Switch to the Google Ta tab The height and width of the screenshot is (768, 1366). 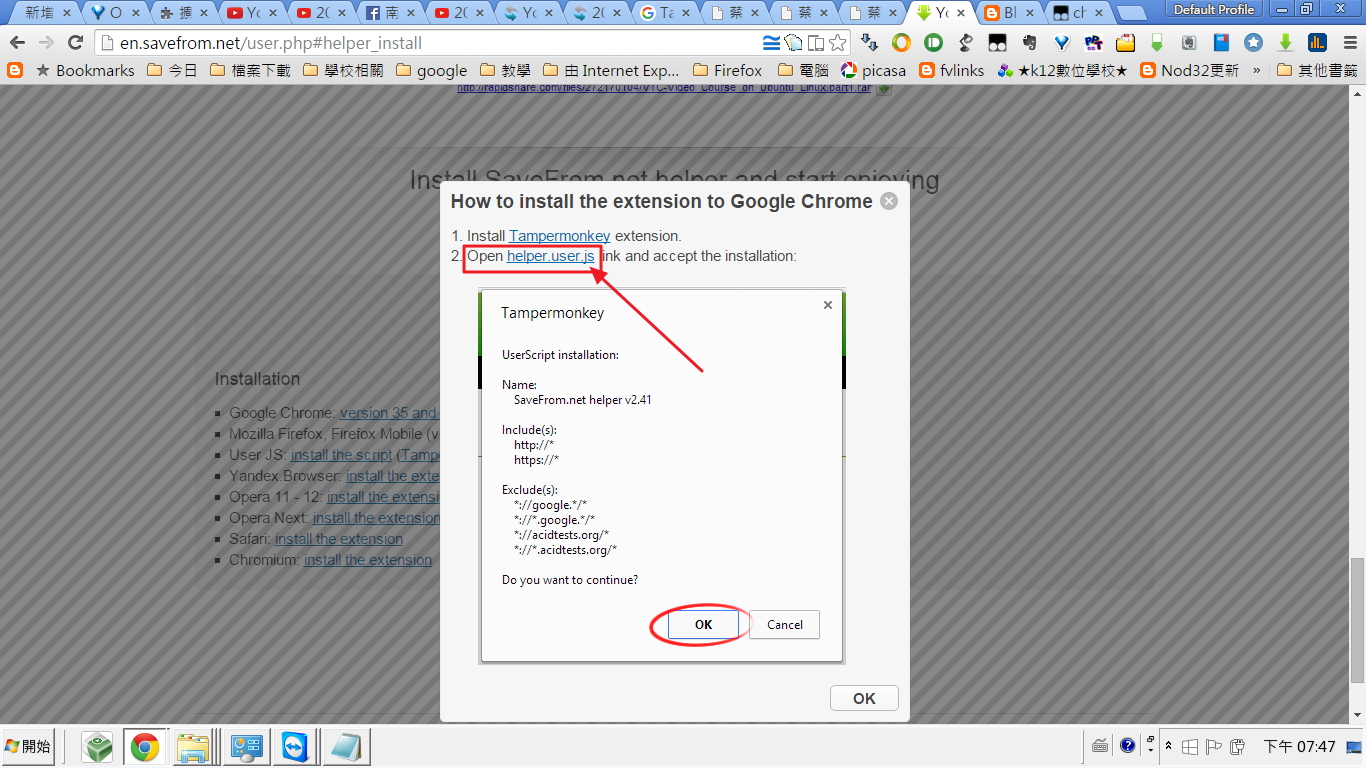click(665, 13)
